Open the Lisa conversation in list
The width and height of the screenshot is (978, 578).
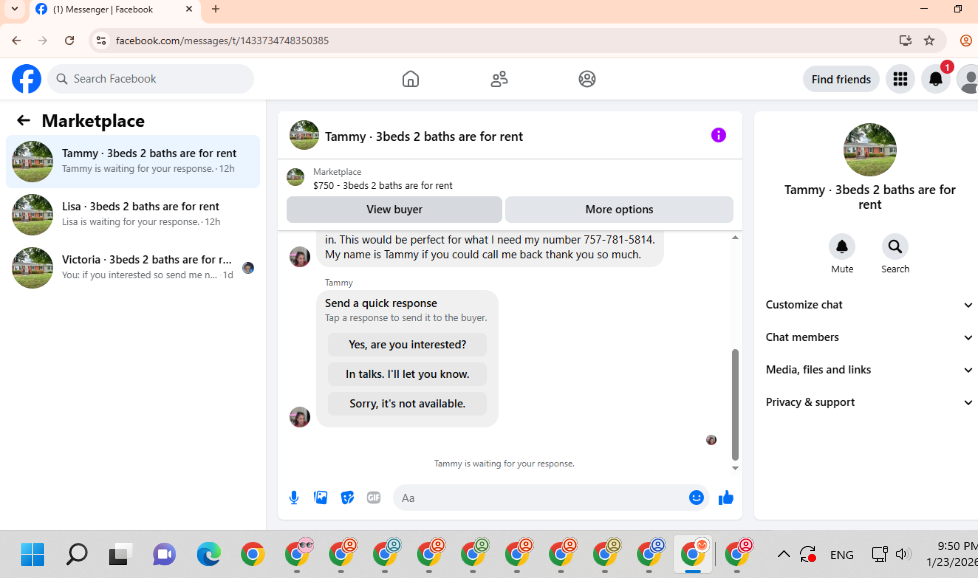tap(133, 214)
